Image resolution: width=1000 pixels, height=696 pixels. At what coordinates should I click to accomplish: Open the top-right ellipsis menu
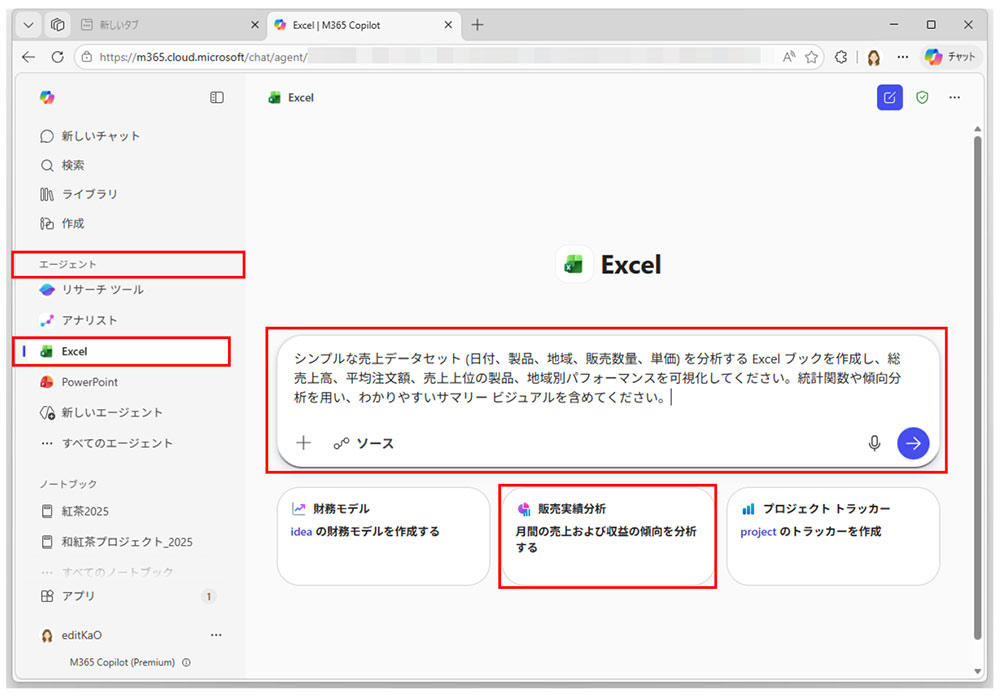[x=955, y=97]
